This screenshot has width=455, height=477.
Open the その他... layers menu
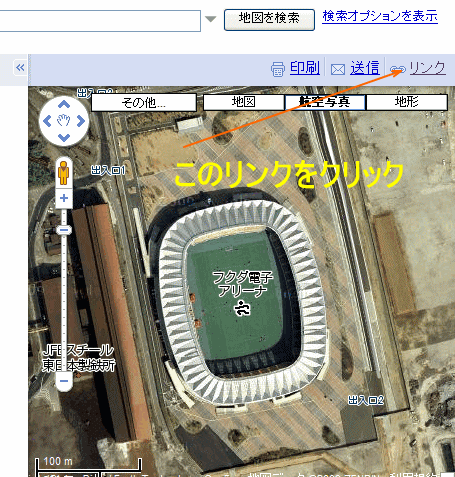pos(144,102)
